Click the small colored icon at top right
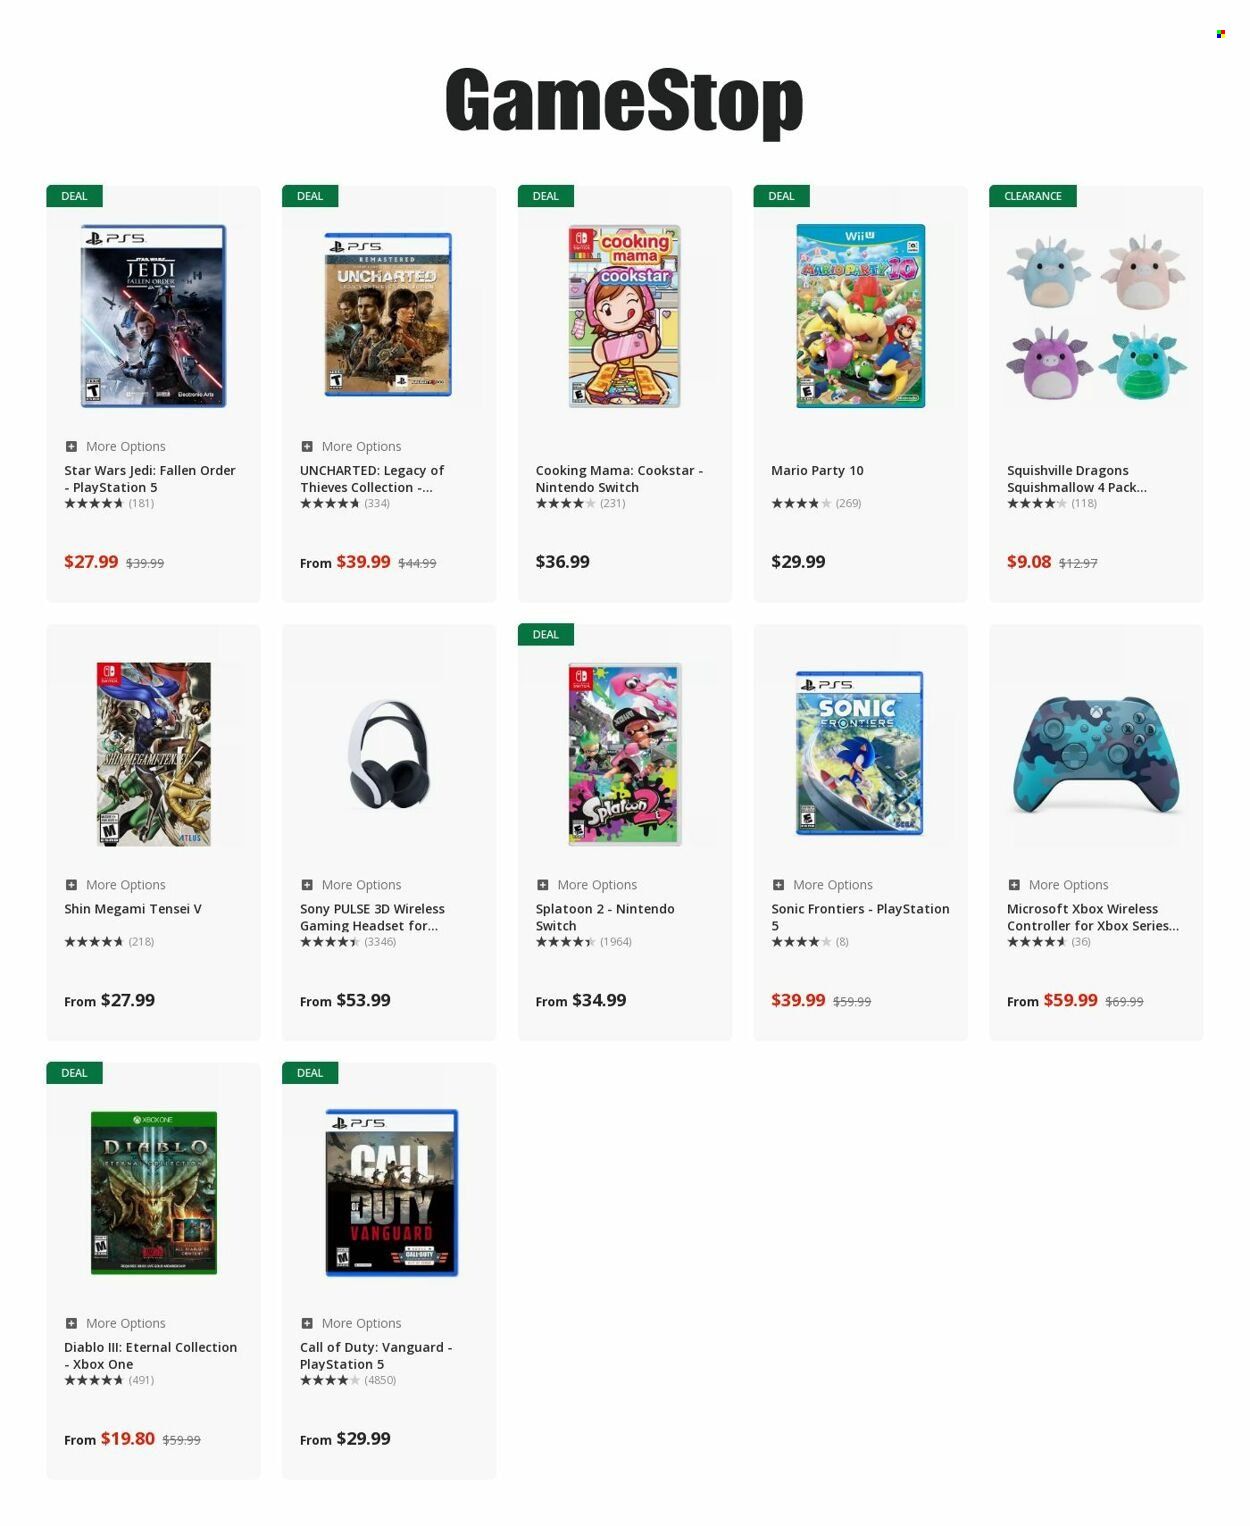Viewport: 1250px width, 1526px height. [1220, 34]
